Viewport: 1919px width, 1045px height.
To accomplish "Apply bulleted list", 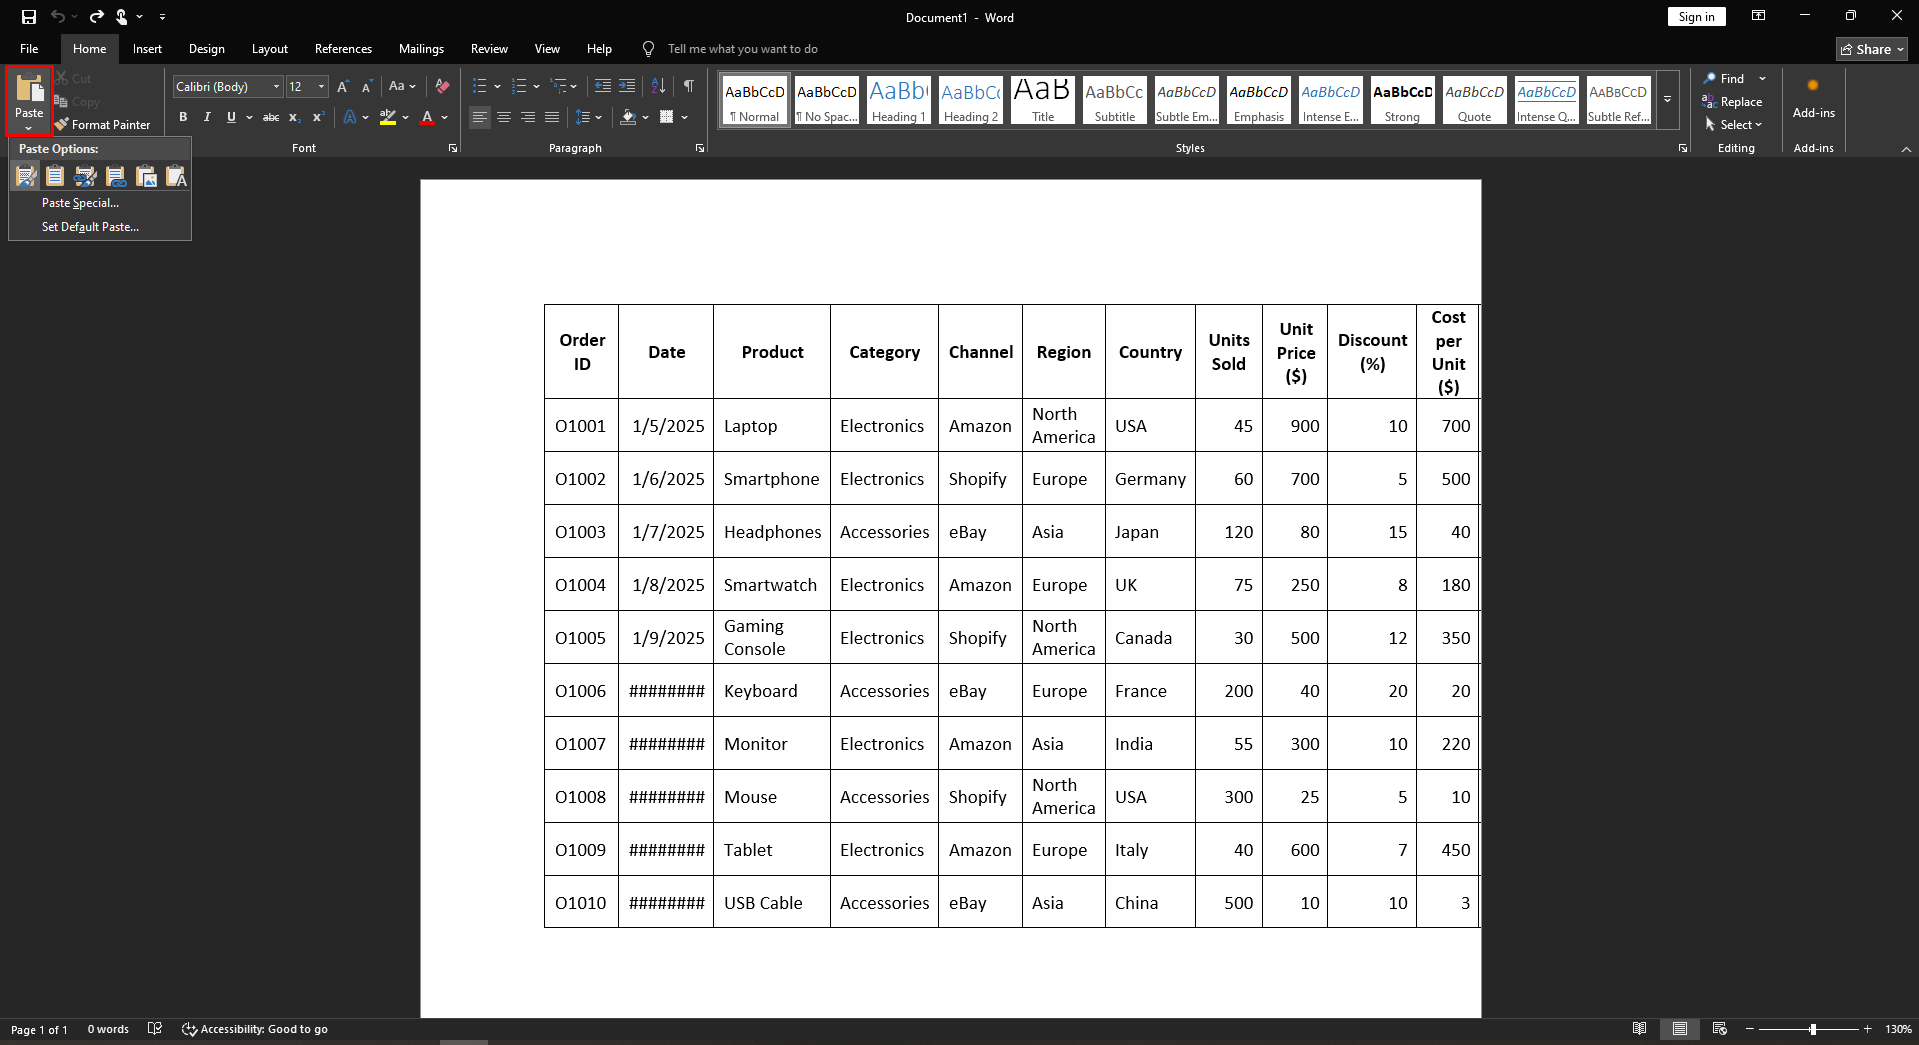I will coord(480,86).
